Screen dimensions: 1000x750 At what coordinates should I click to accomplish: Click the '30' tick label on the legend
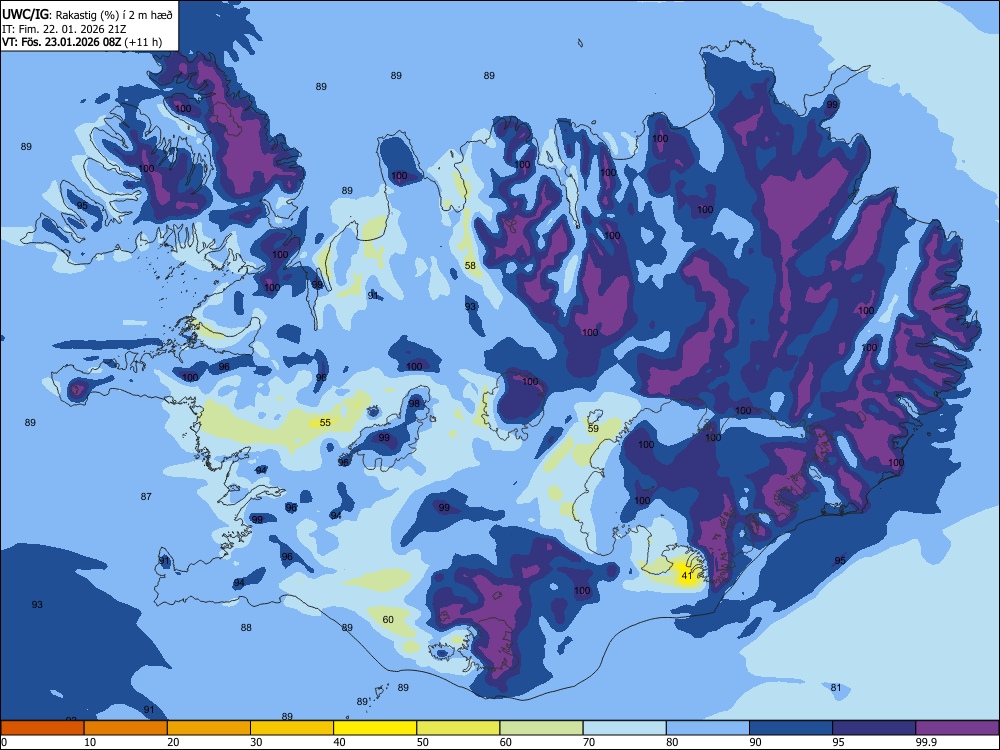(x=256, y=742)
